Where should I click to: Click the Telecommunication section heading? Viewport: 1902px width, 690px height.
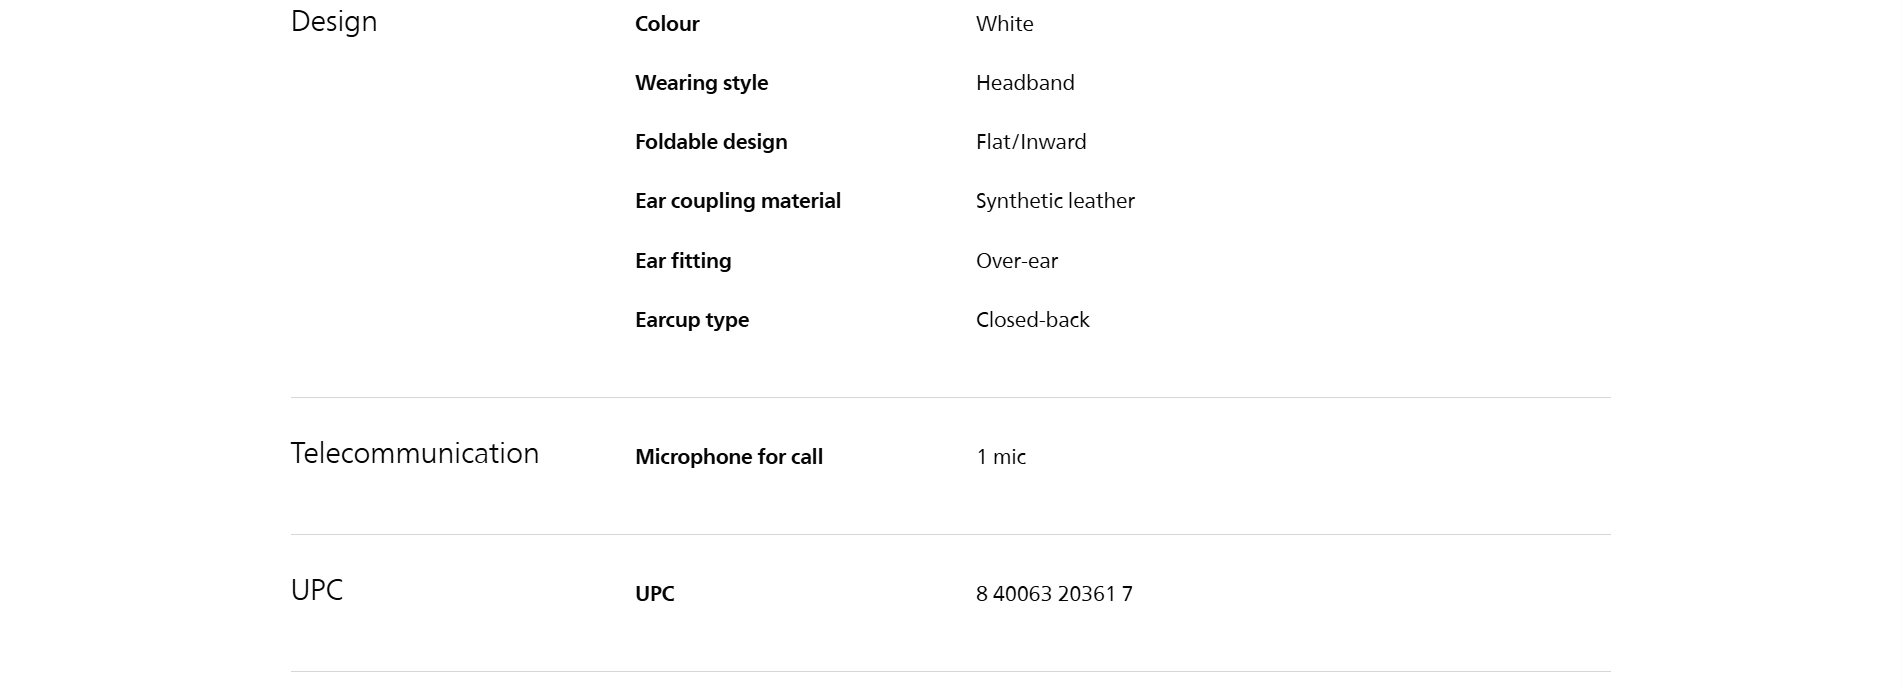click(414, 454)
